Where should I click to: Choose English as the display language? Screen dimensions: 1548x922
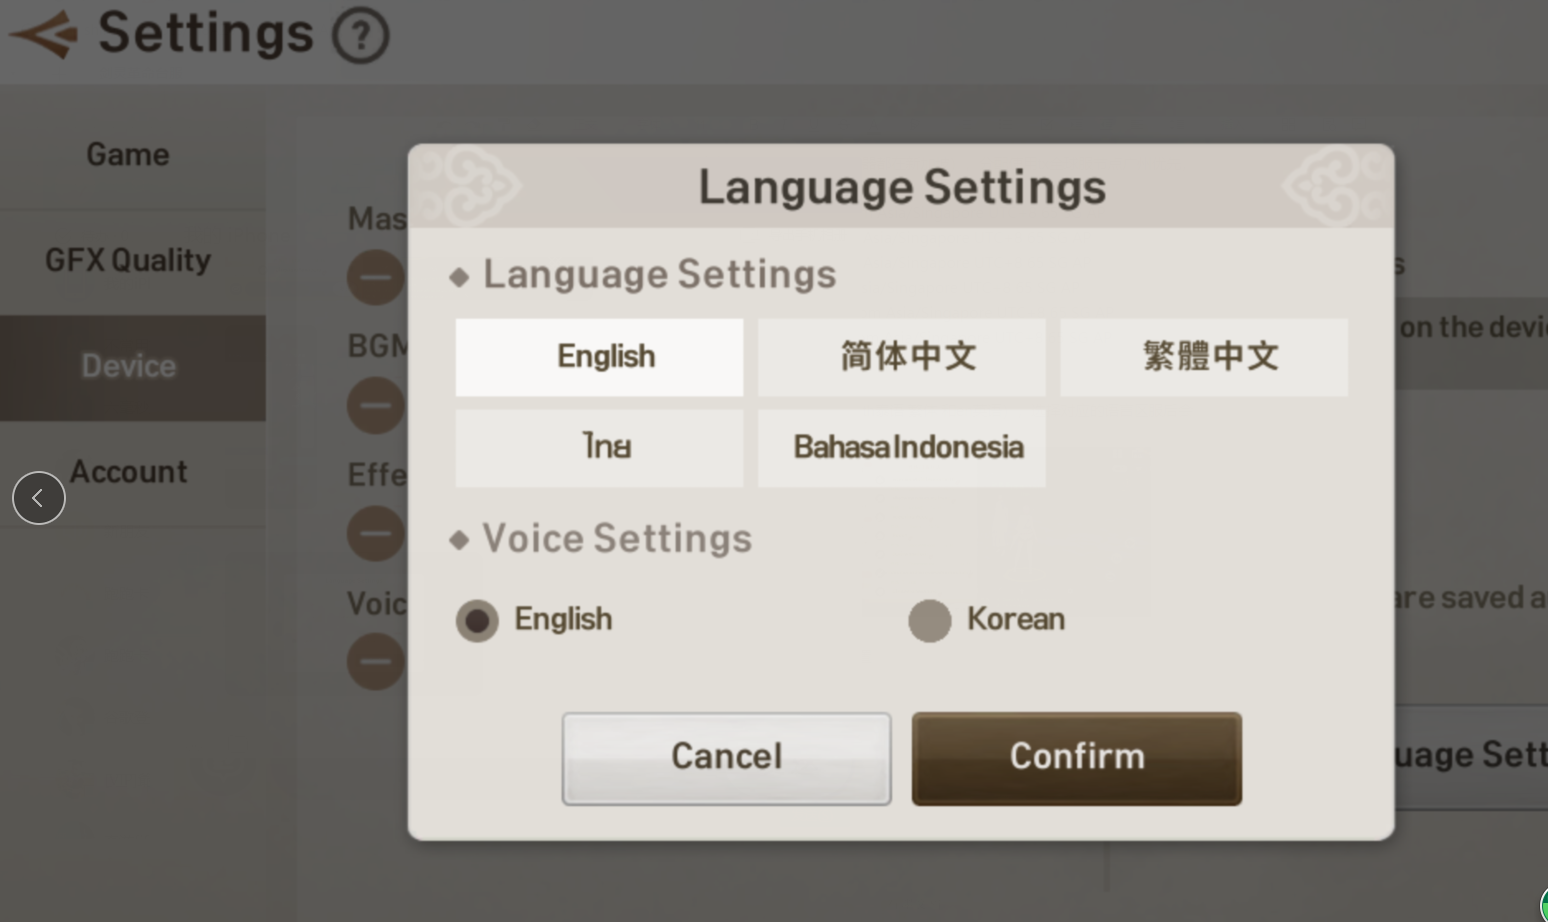click(599, 357)
